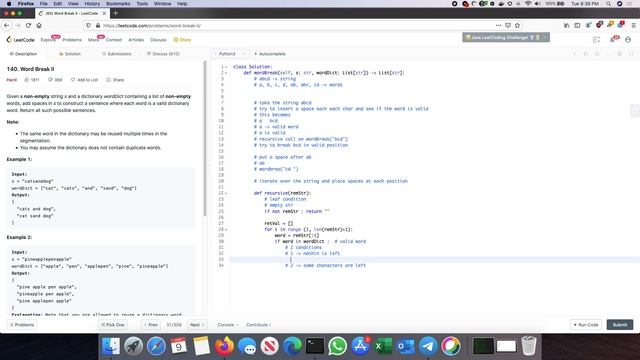Switch to the Description tab

pos(23,53)
